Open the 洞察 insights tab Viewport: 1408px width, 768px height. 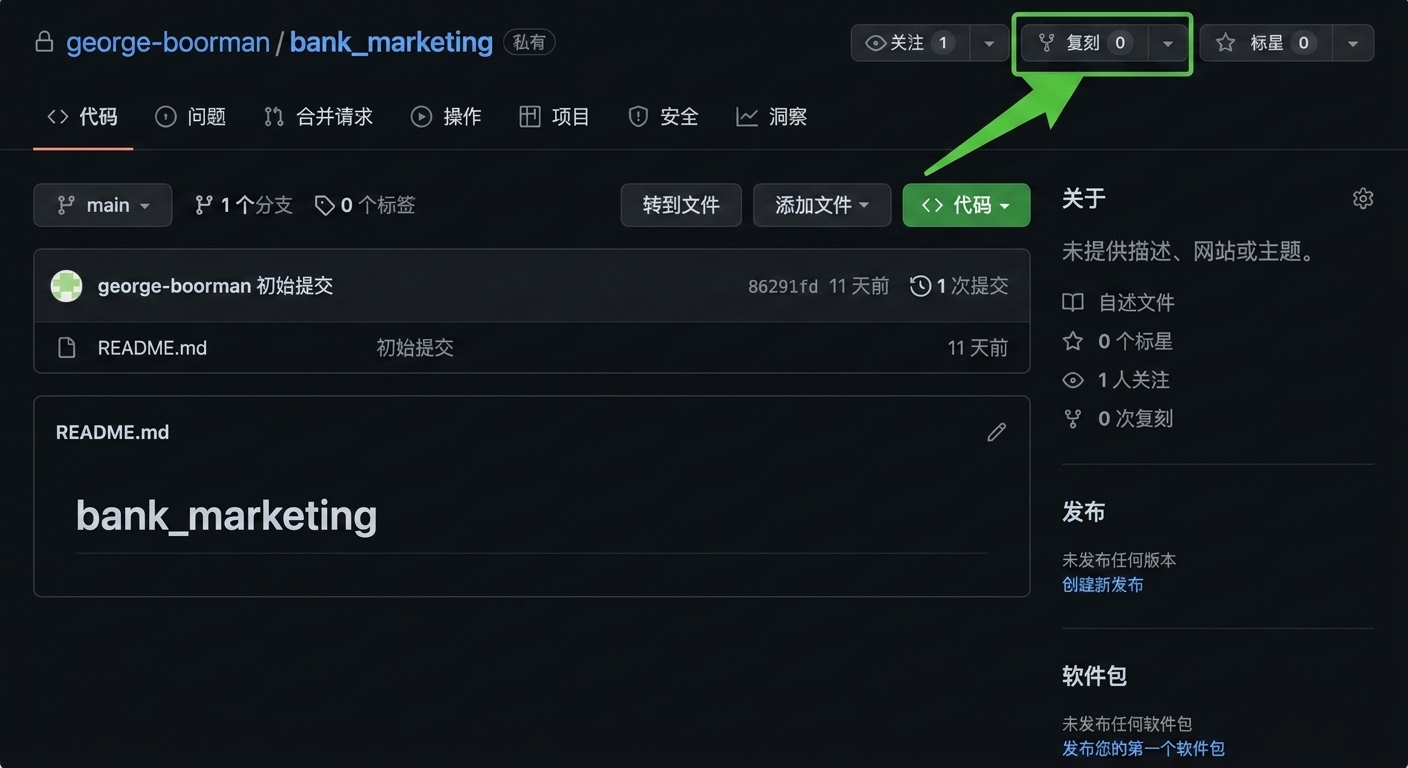point(772,117)
